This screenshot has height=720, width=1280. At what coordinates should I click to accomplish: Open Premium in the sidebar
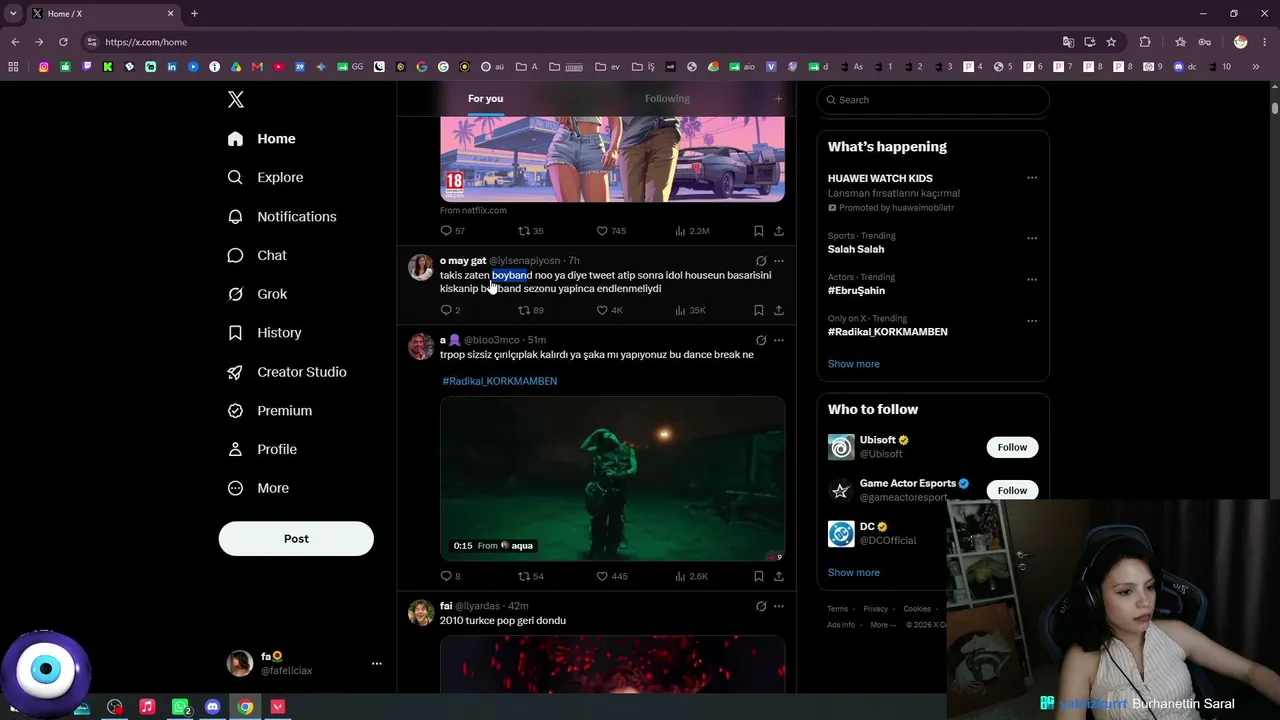[269, 410]
